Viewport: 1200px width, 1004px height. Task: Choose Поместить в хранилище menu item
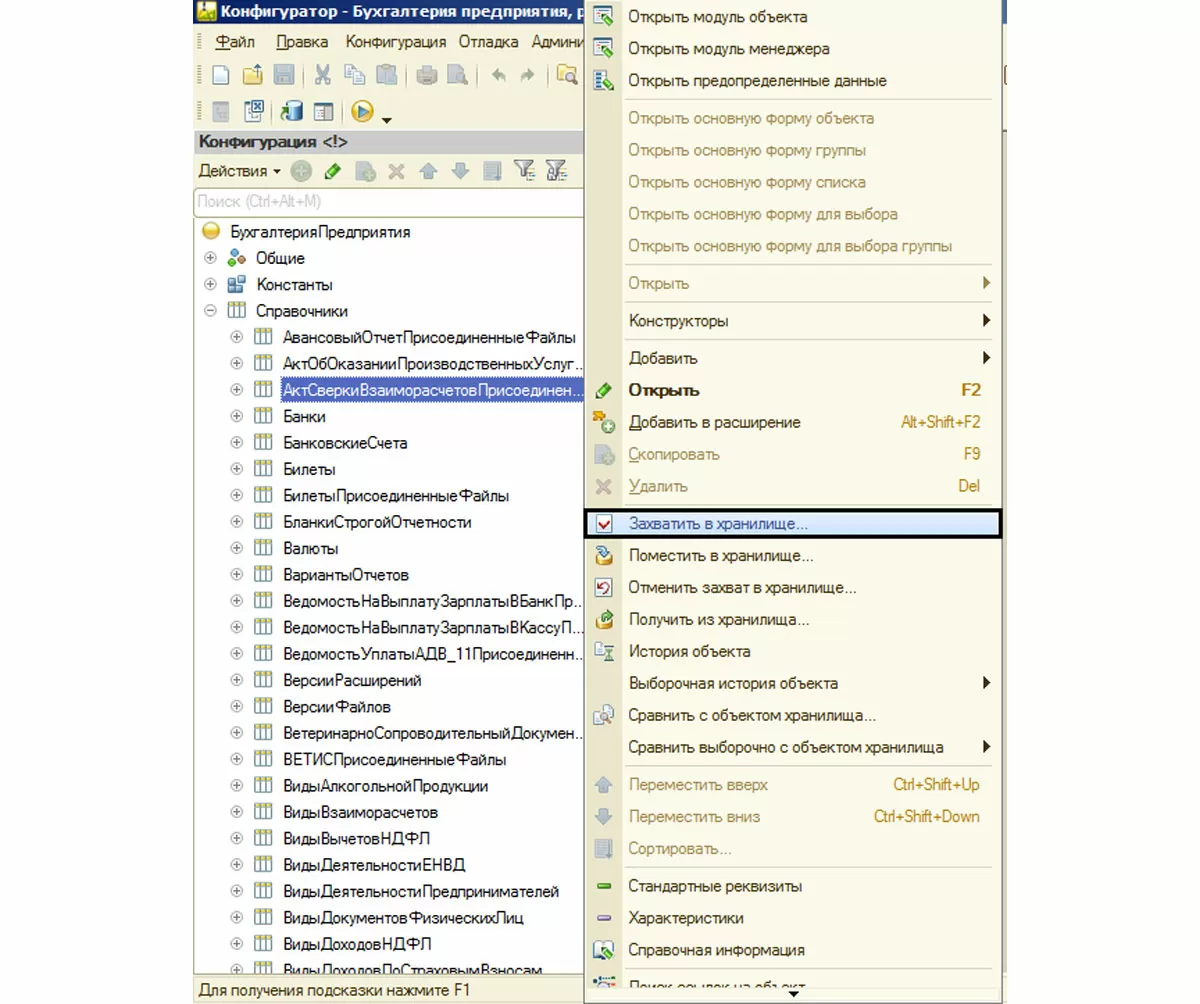point(793,555)
